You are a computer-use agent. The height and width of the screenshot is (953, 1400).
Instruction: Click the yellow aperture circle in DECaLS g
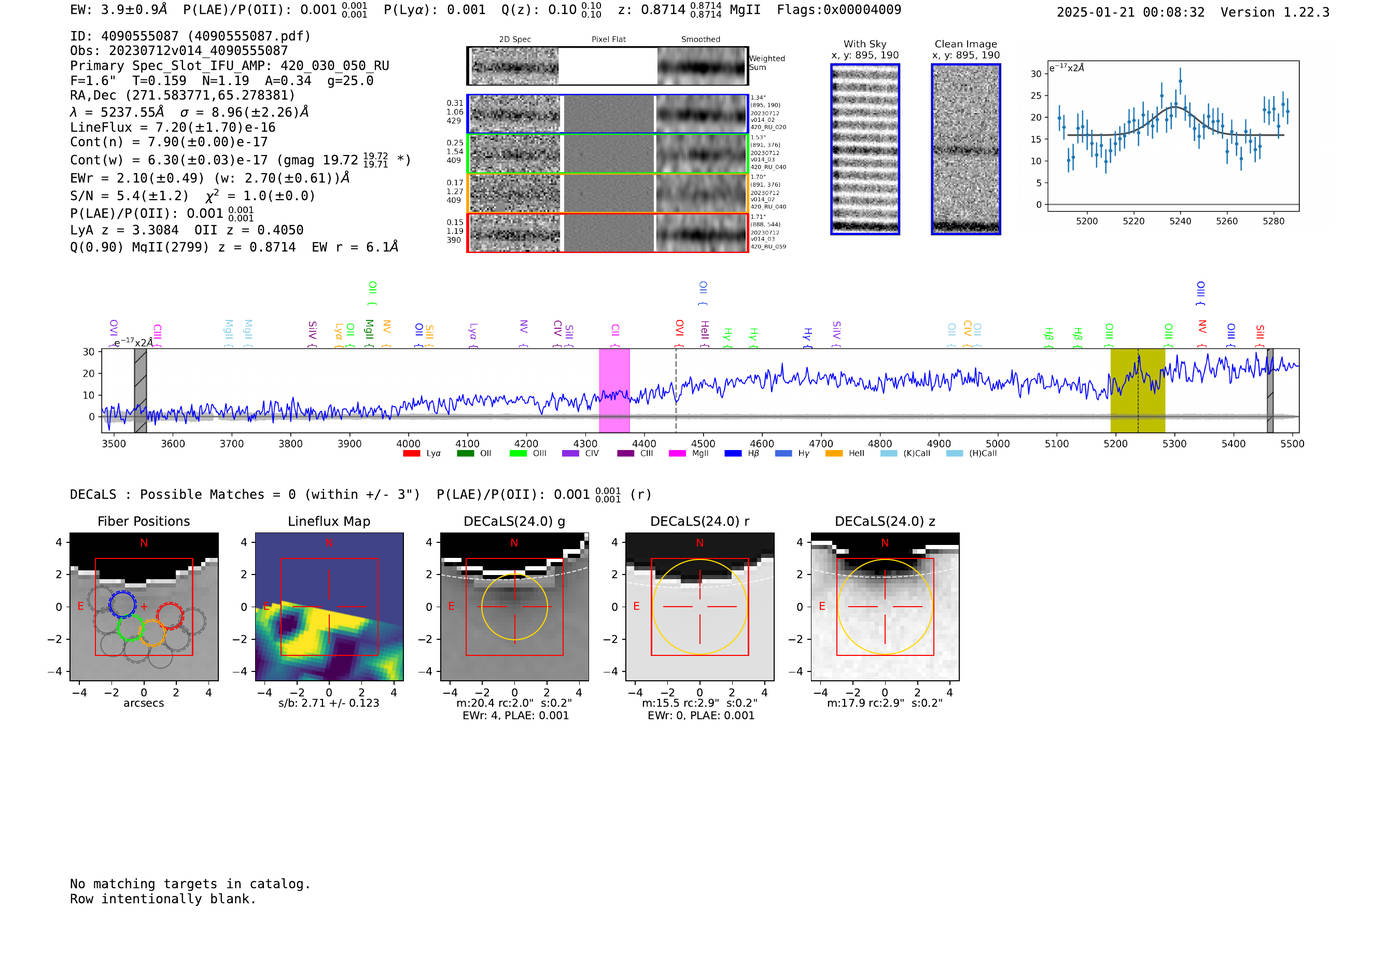(x=514, y=607)
